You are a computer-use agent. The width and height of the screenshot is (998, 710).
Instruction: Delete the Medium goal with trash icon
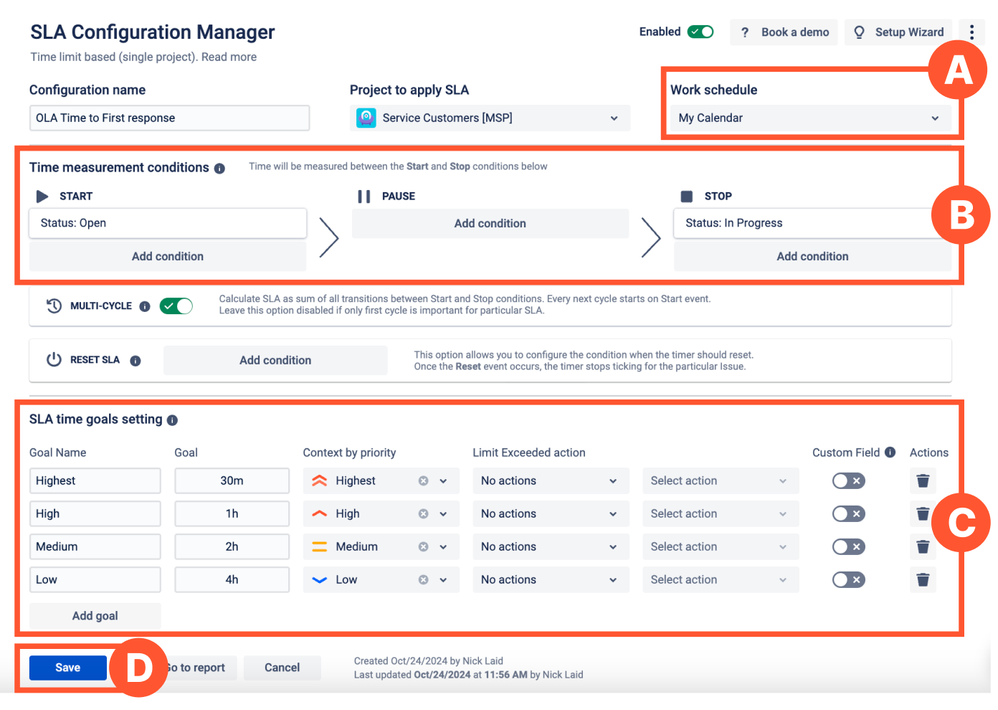pyautogui.click(x=923, y=547)
